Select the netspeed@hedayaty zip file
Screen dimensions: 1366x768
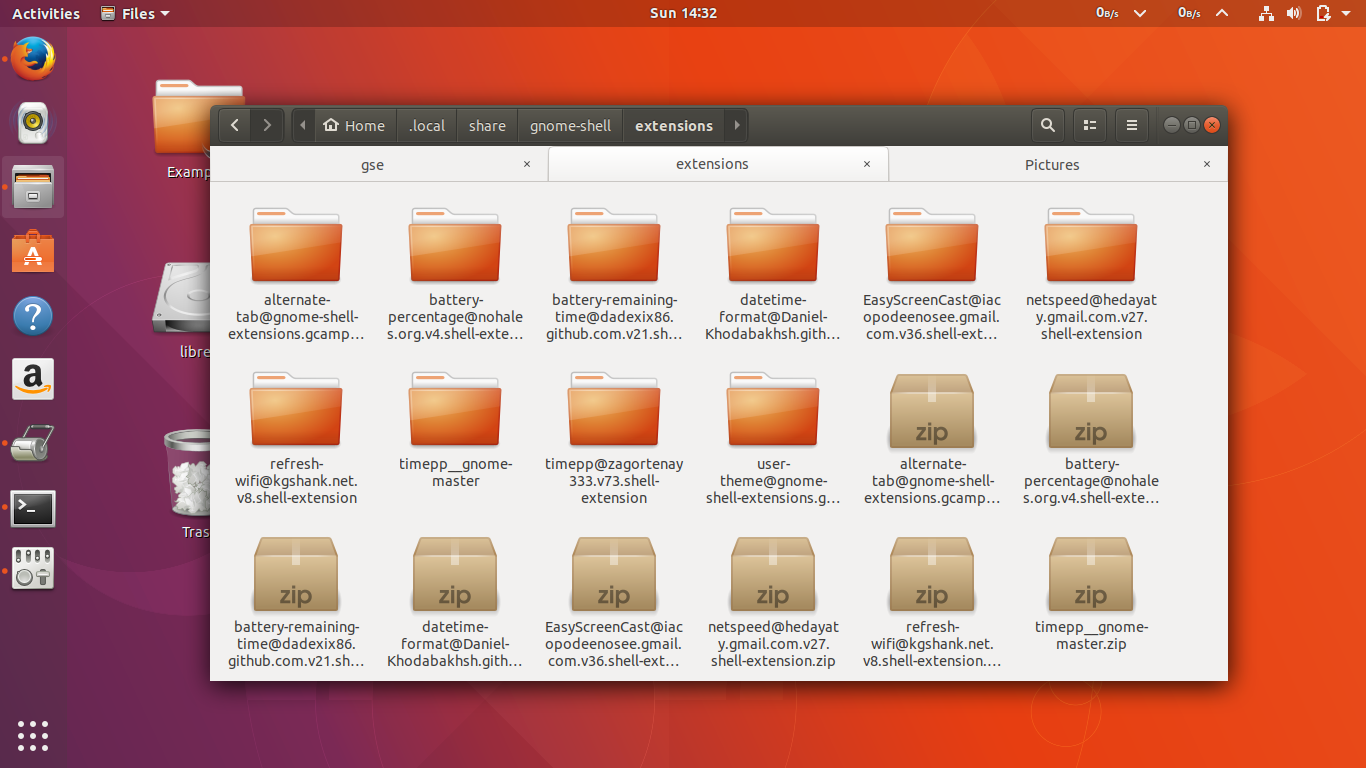click(x=772, y=573)
